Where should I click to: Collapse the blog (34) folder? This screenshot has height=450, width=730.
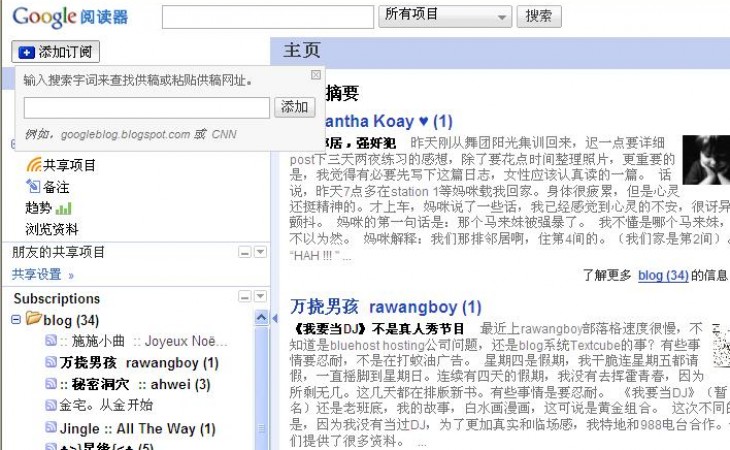tap(16, 320)
